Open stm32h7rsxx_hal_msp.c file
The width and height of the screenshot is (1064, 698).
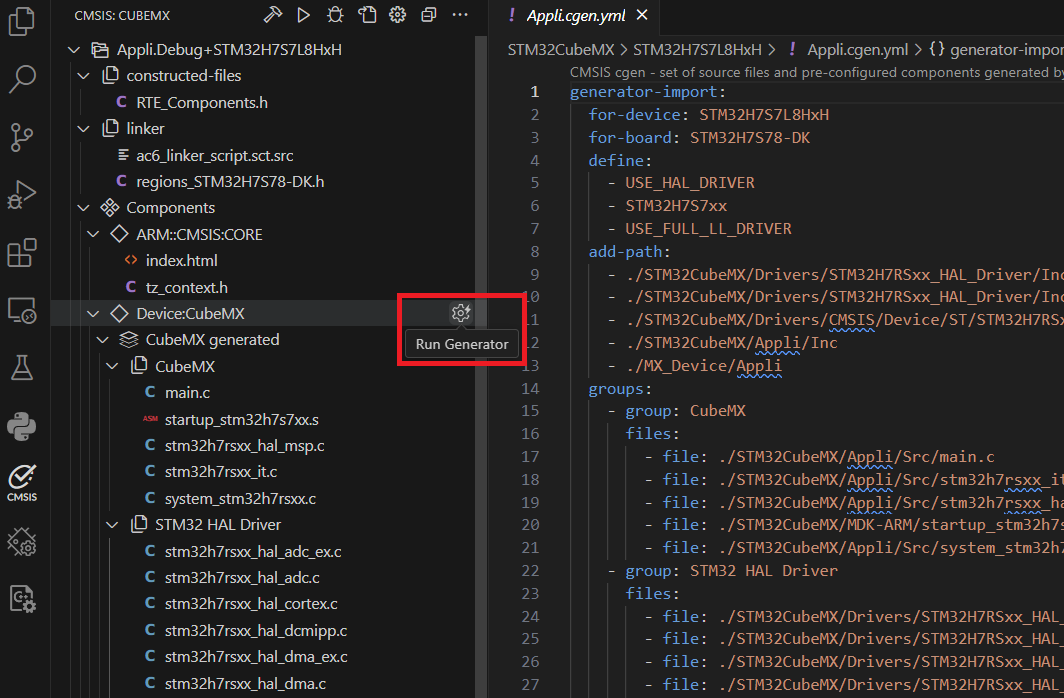tap(244, 446)
